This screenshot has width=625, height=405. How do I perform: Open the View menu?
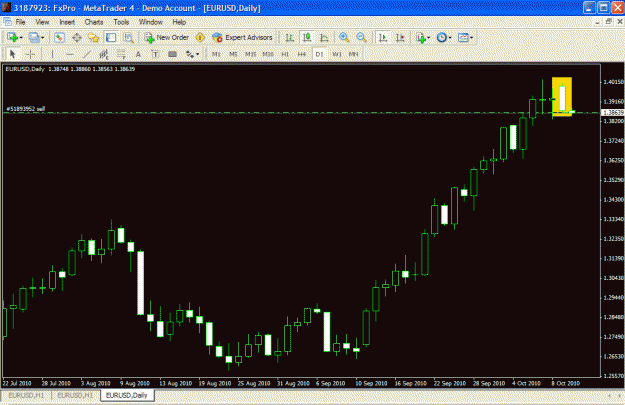[42, 22]
